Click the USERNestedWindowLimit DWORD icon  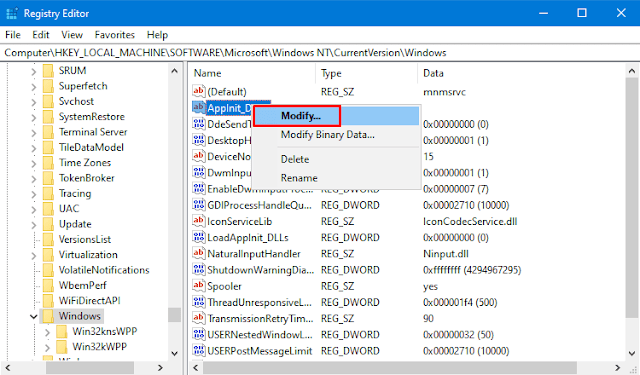pos(199,334)
